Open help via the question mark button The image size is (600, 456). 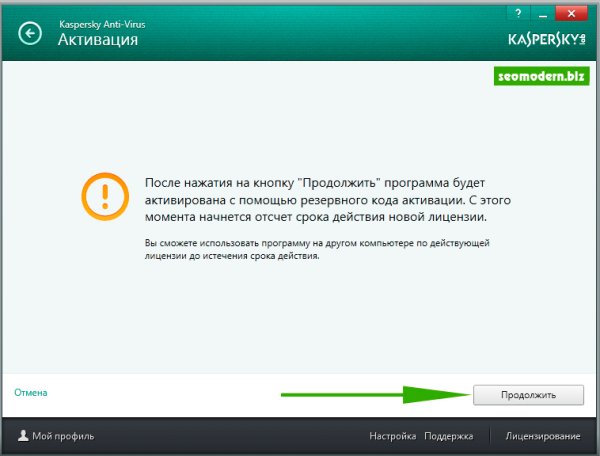pyautogui.click(x=518, y=13)
